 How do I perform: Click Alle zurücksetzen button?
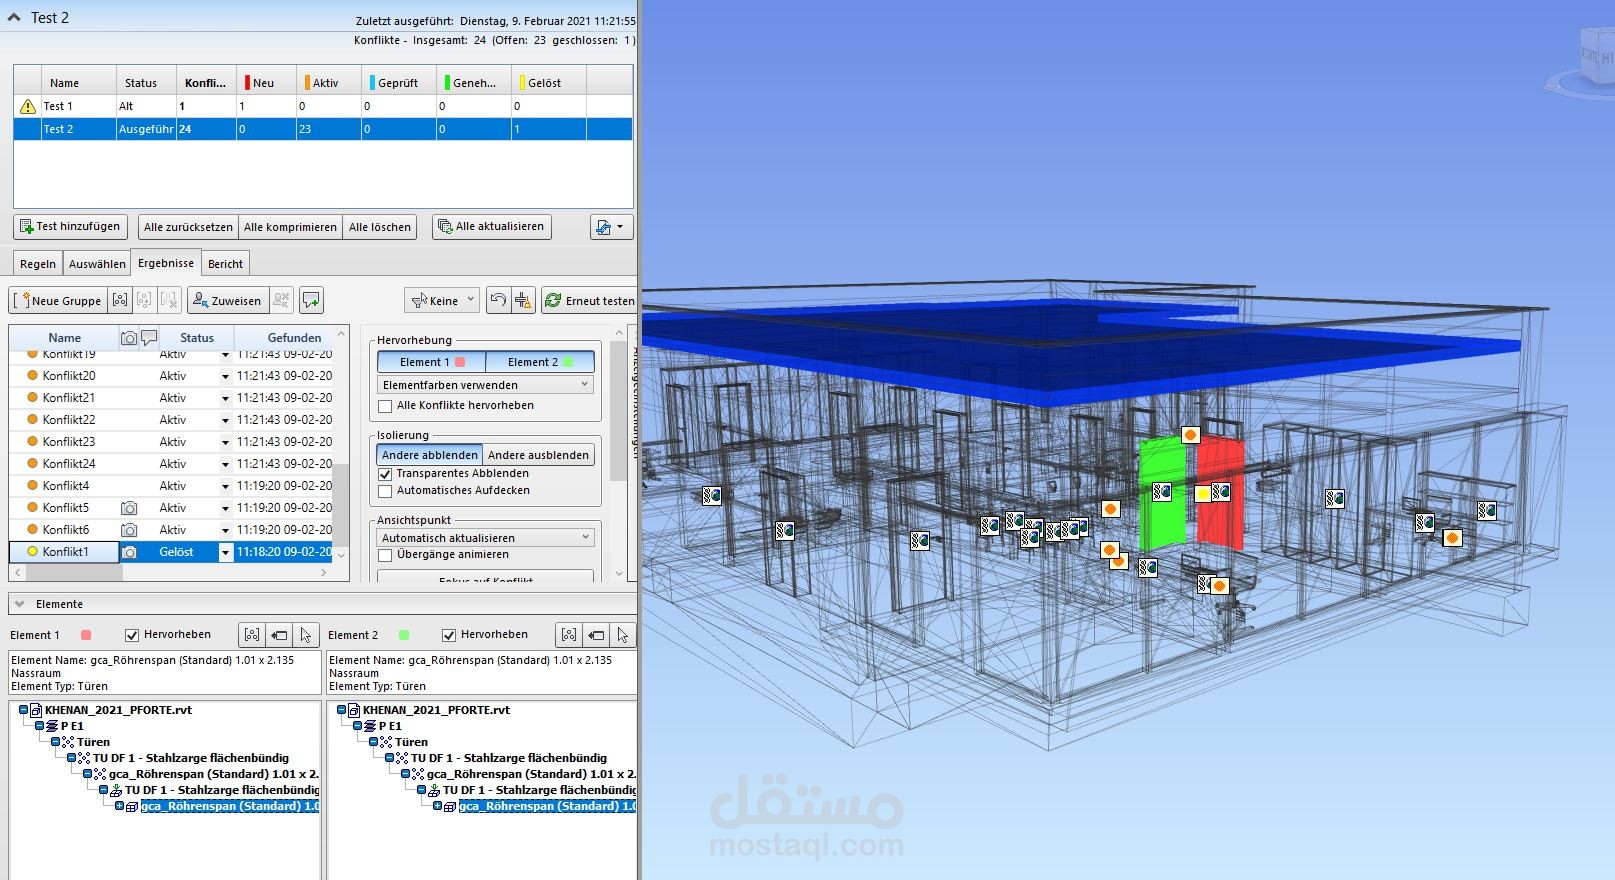pyautogui.click(x=188, y=227)
